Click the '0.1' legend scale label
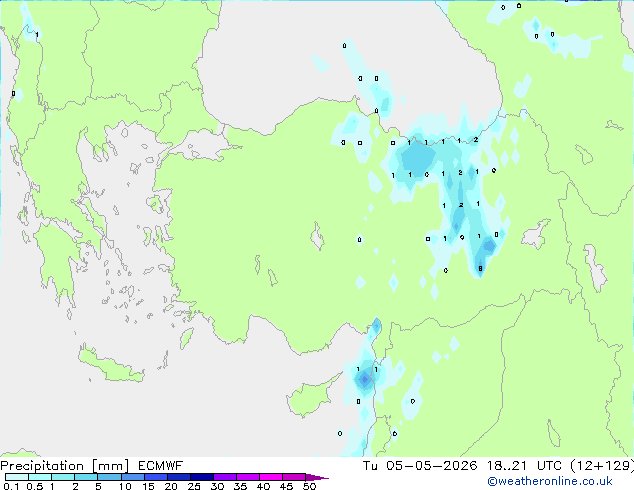This screenshot has width=634, height=490. (11, 486)
